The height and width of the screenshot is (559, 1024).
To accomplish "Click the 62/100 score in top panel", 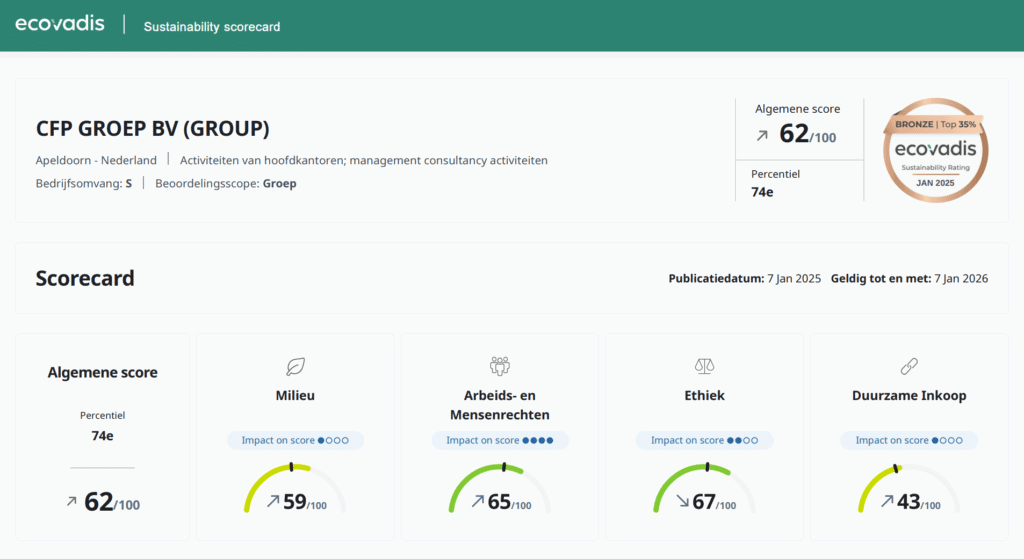I will [807, 134].
